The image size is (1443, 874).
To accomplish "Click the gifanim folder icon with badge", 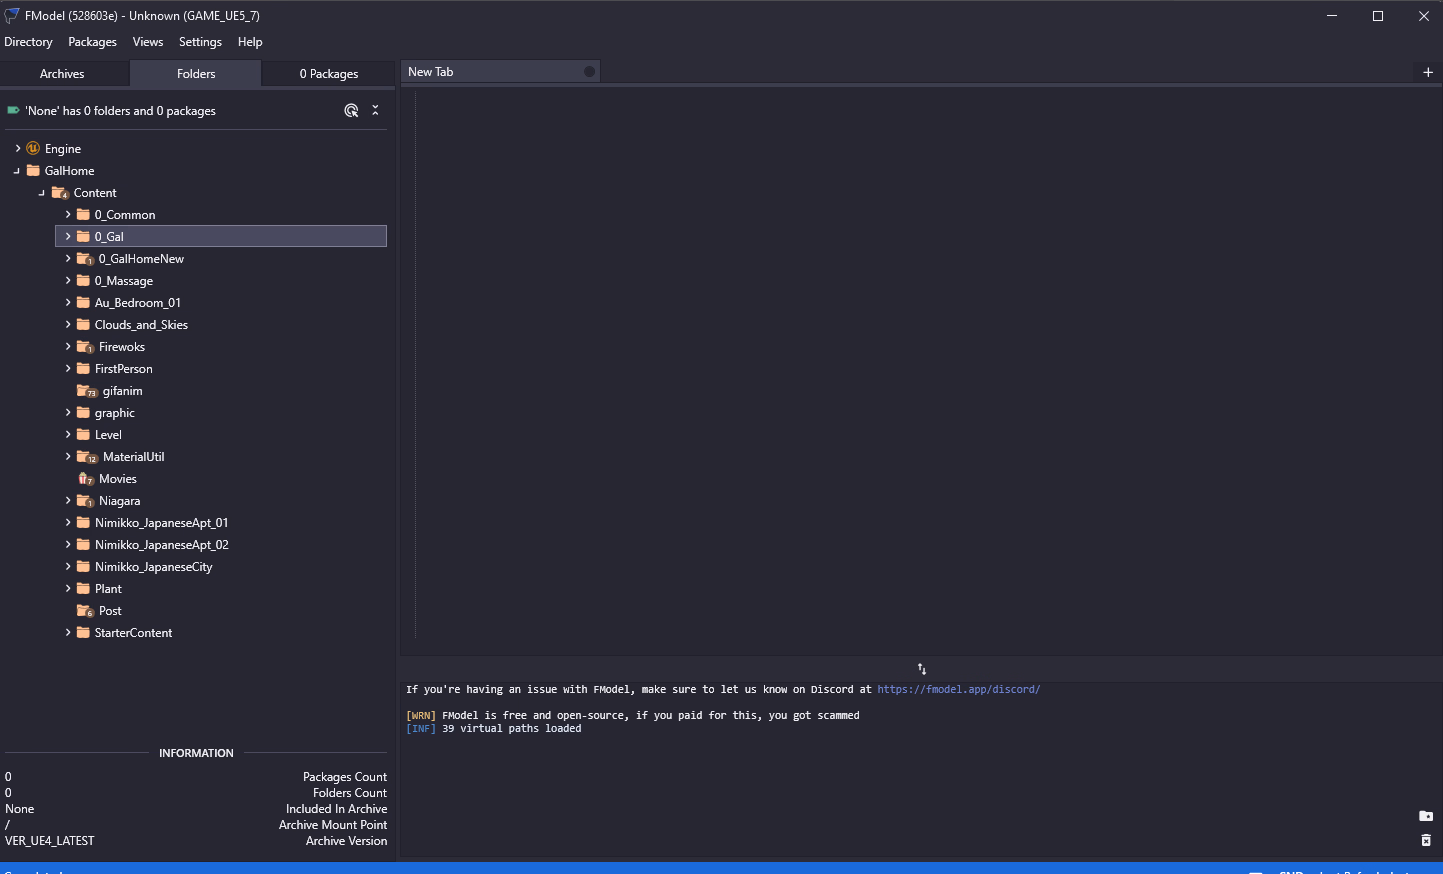I will pyautogui.click(x=87, y=390).
